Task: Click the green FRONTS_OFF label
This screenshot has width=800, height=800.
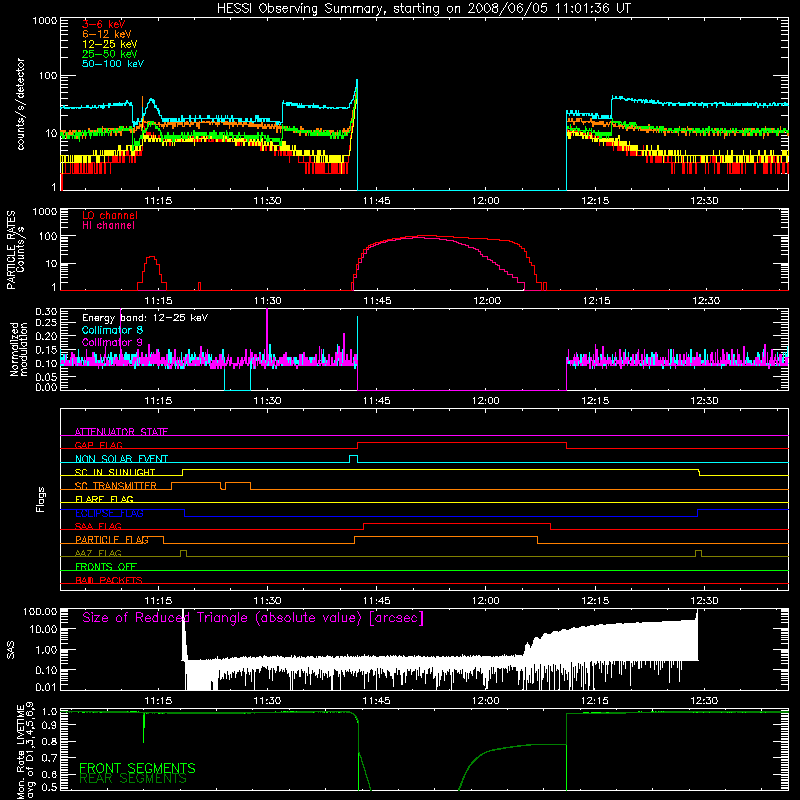Action: click(x=106, y=567)
